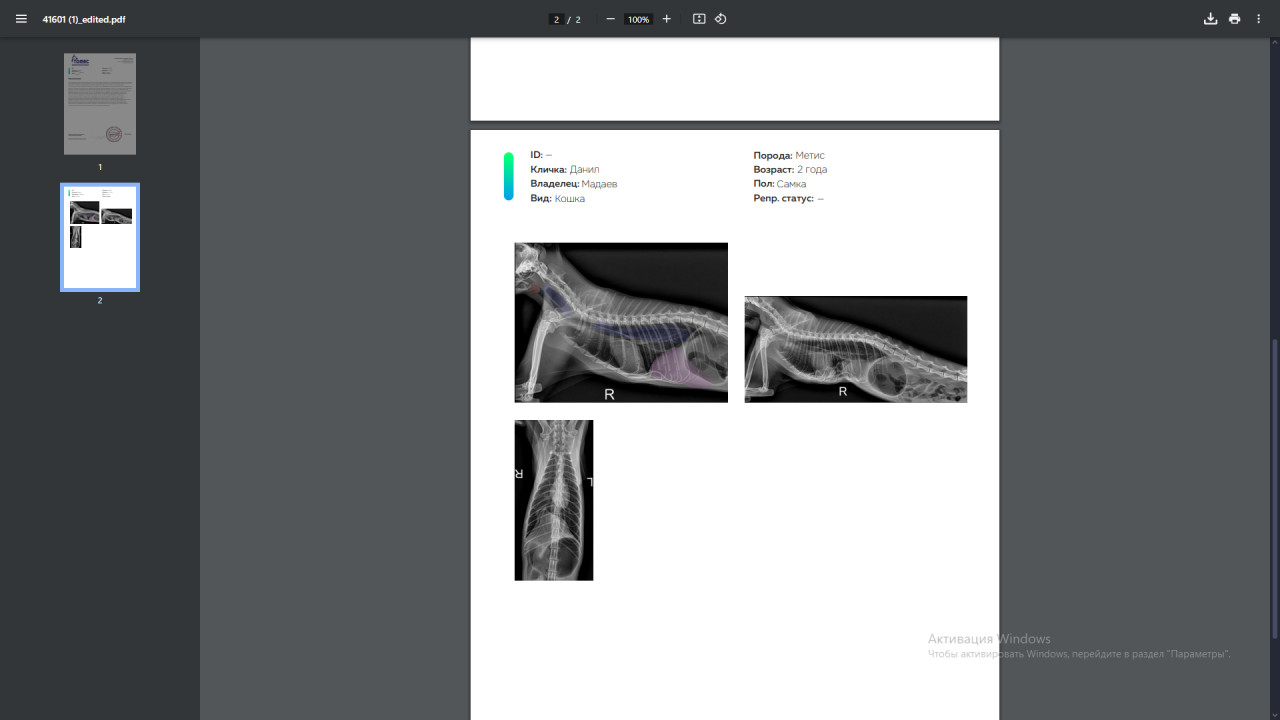Click the "Порода: Метис" text line
The image size is (1280, 720).
tap(789, 155)
